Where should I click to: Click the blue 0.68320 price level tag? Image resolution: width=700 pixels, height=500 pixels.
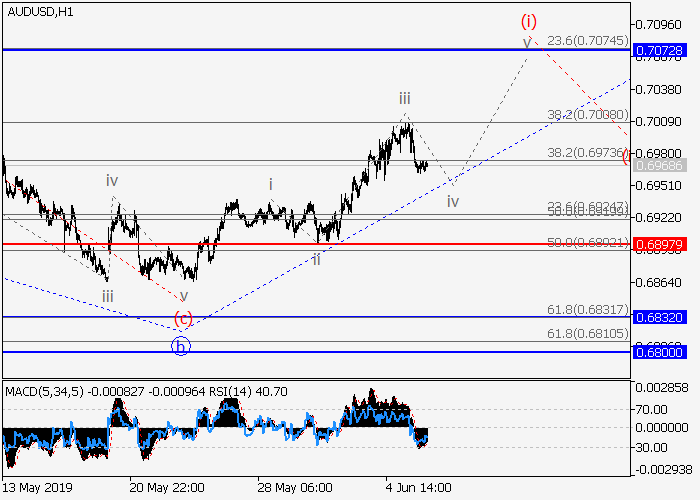660,317
